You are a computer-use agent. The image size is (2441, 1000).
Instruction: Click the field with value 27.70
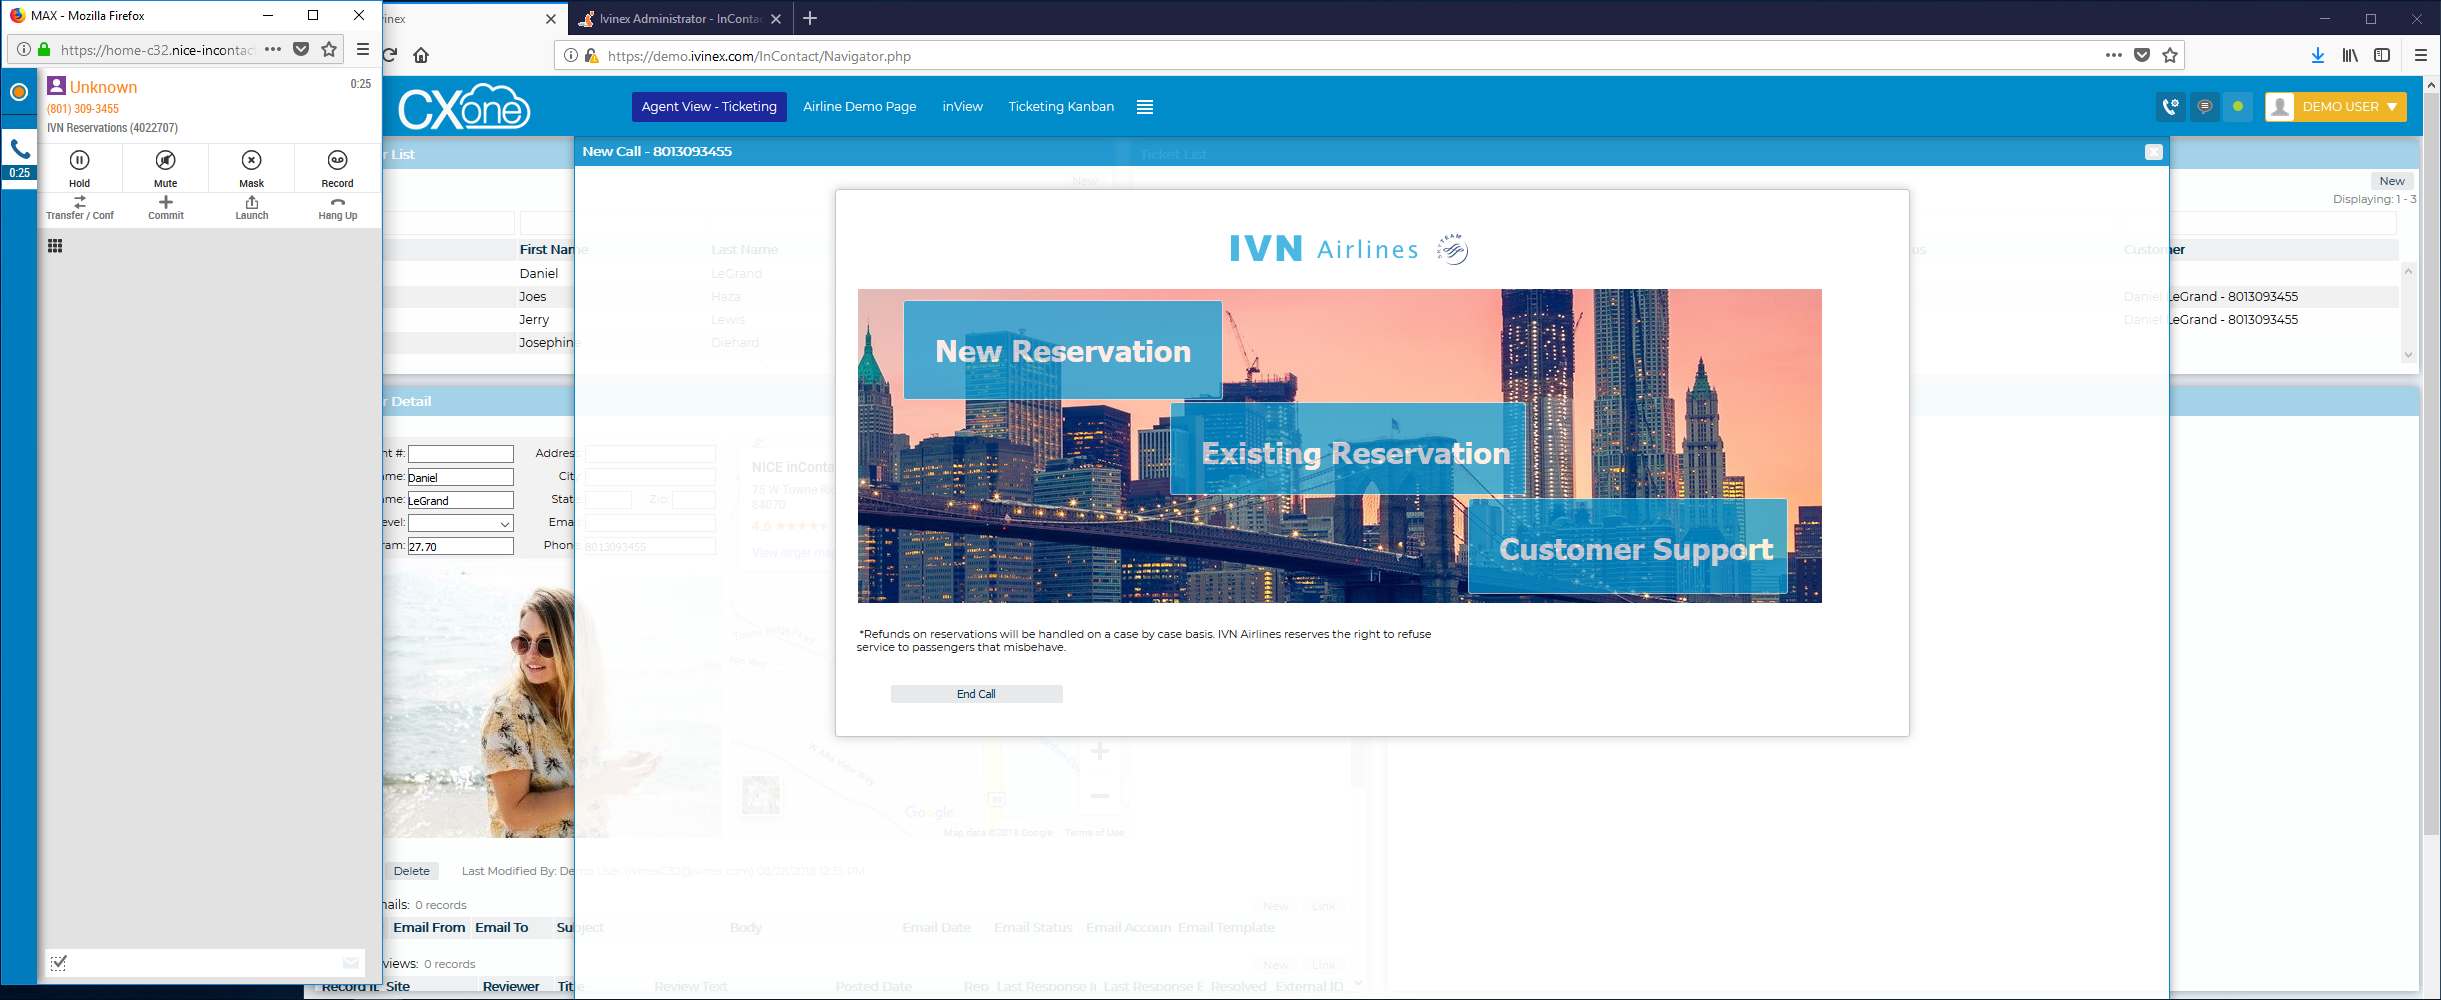click(x=460, y=546)
